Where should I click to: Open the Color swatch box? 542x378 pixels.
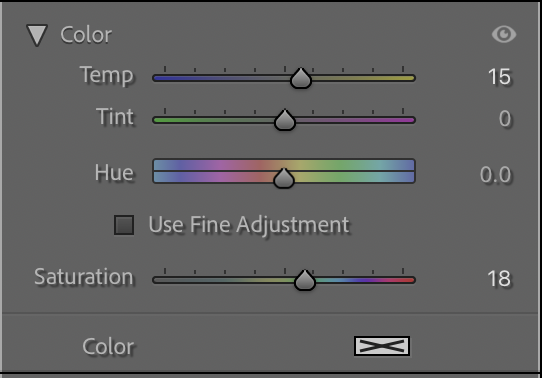pyautogui.click(x=382, y=346)
